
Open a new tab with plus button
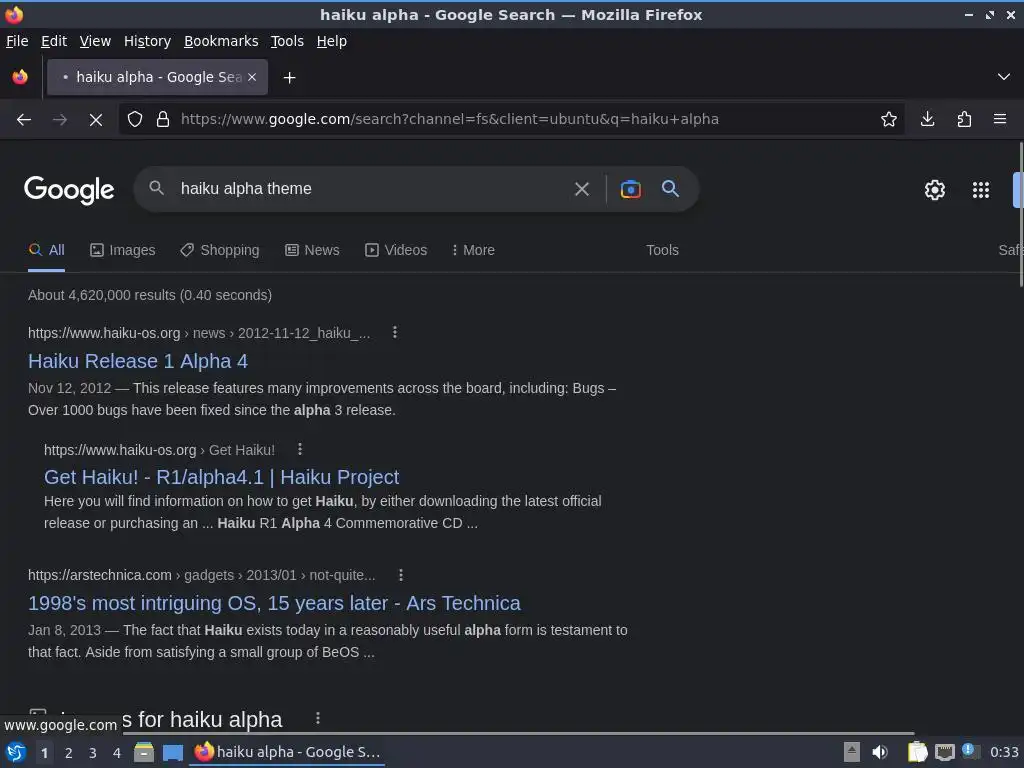[289, 78]
